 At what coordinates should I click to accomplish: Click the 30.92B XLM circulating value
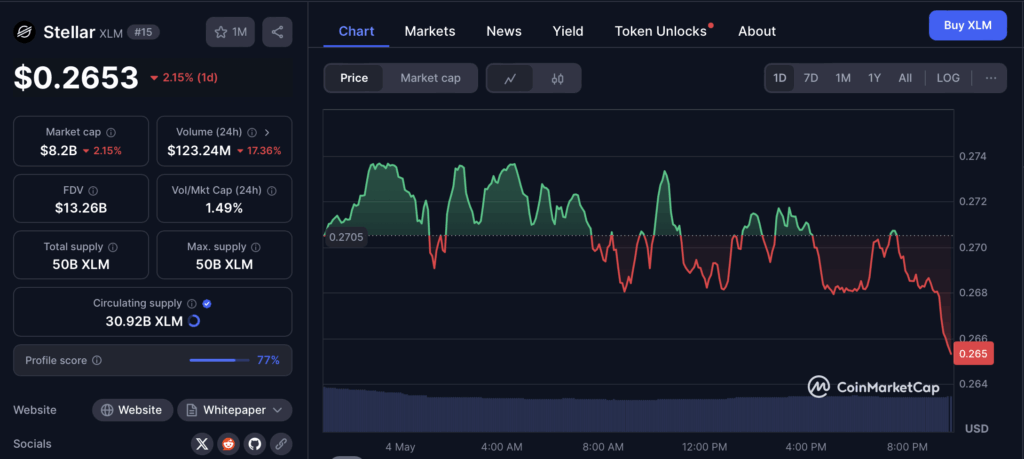(144, 321)
